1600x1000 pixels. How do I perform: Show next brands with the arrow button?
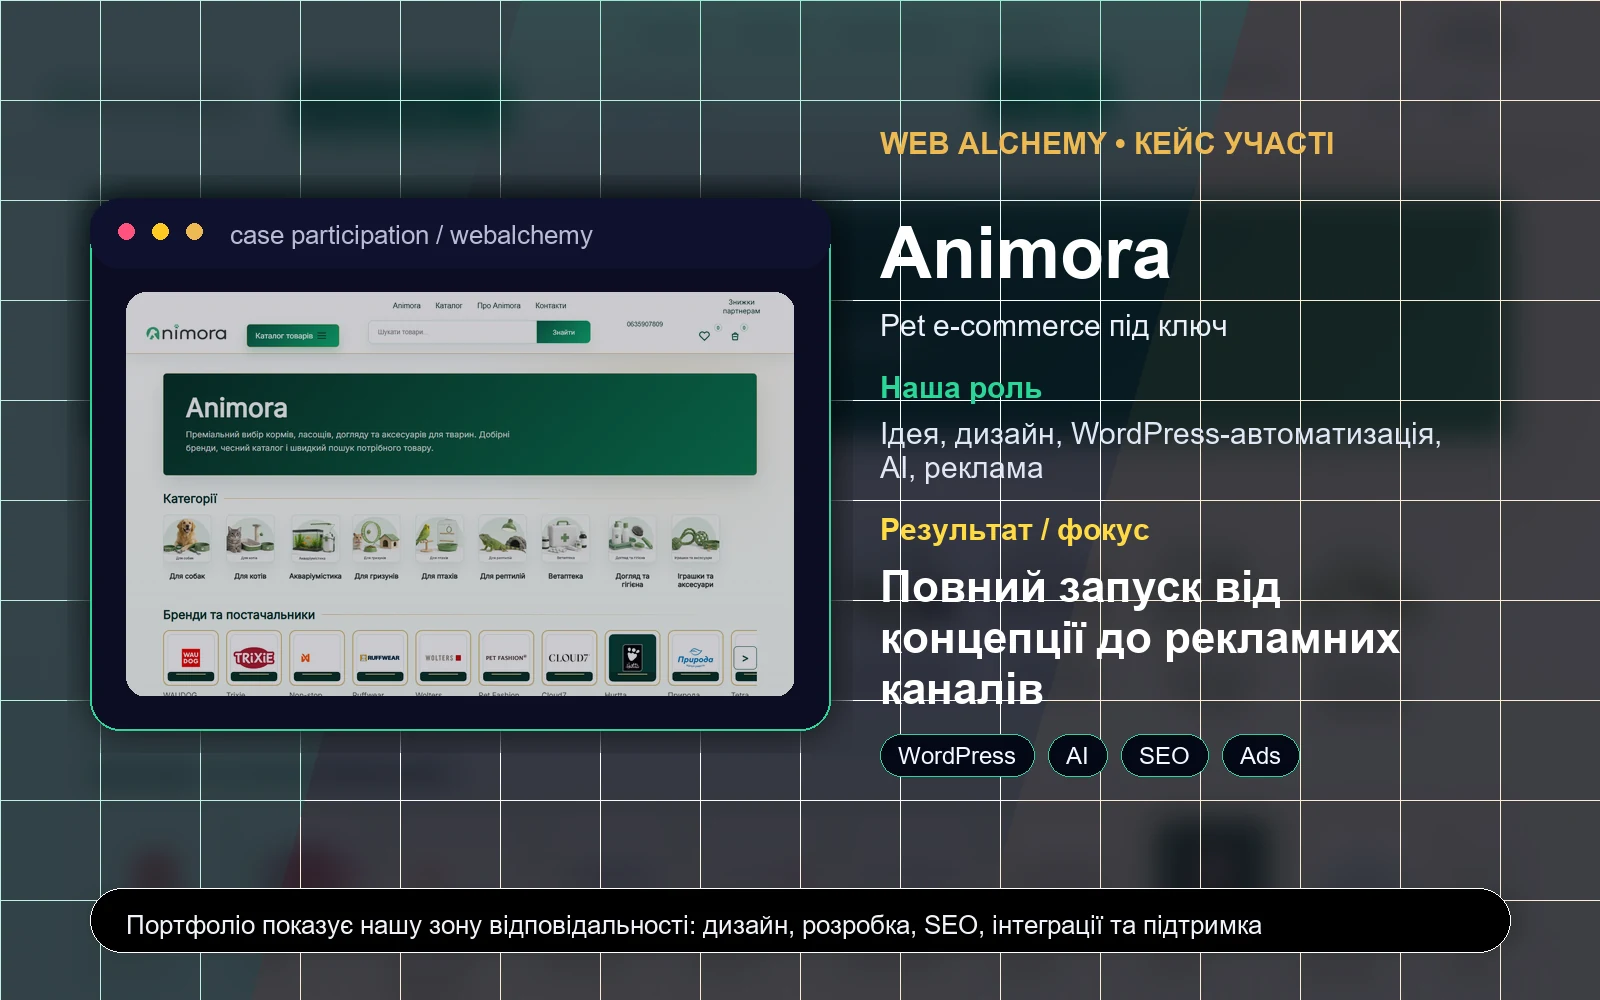point(745,658)
